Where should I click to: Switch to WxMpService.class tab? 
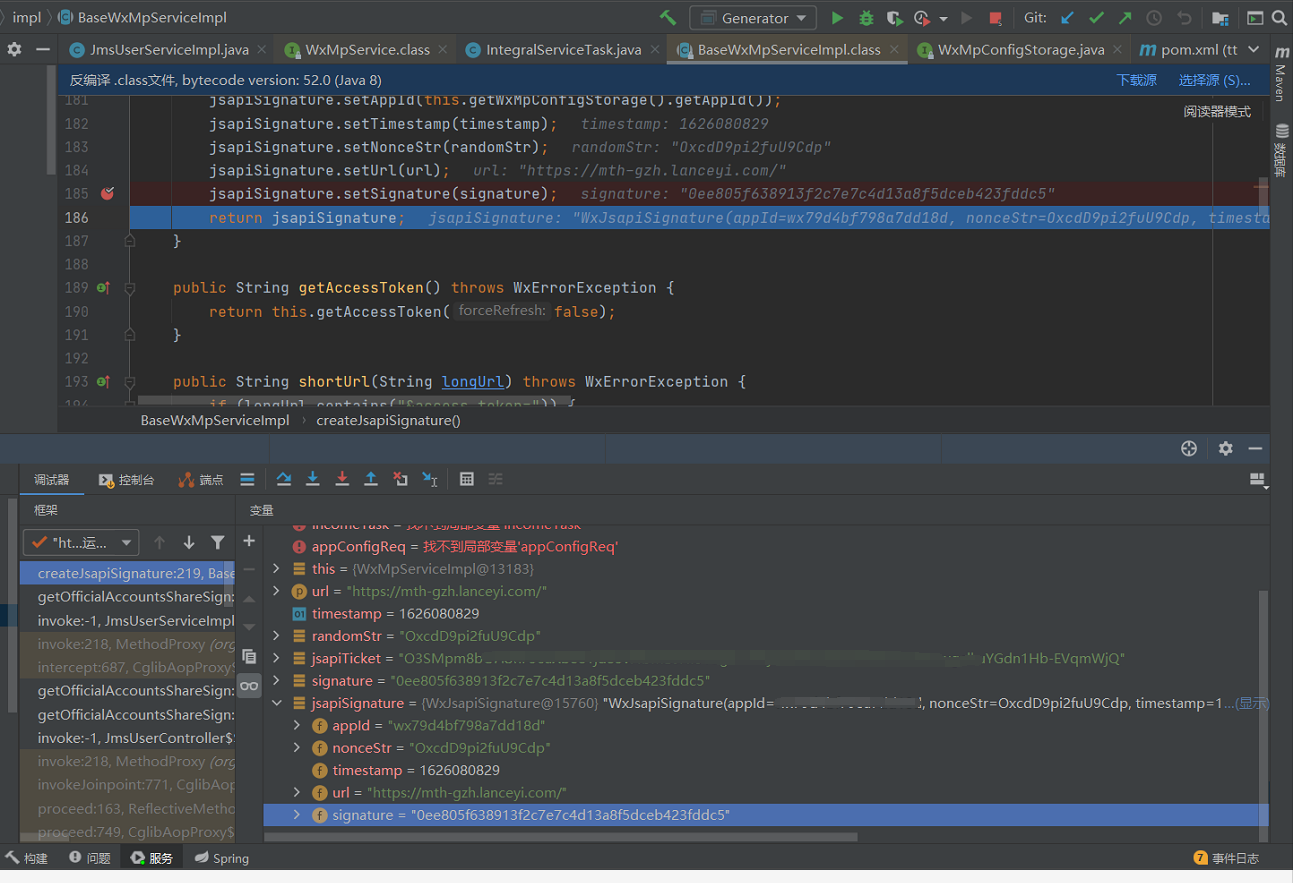(x=367, y=49)
